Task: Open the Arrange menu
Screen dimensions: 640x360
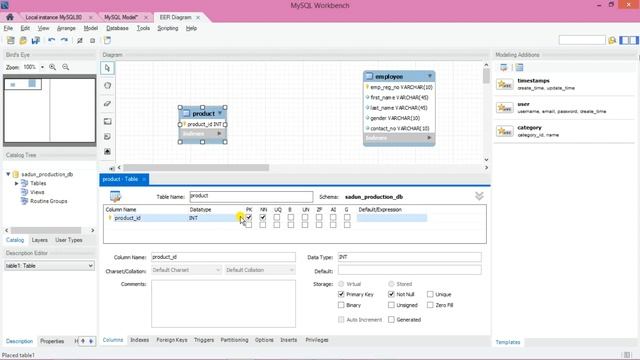Action: [66, 28]
